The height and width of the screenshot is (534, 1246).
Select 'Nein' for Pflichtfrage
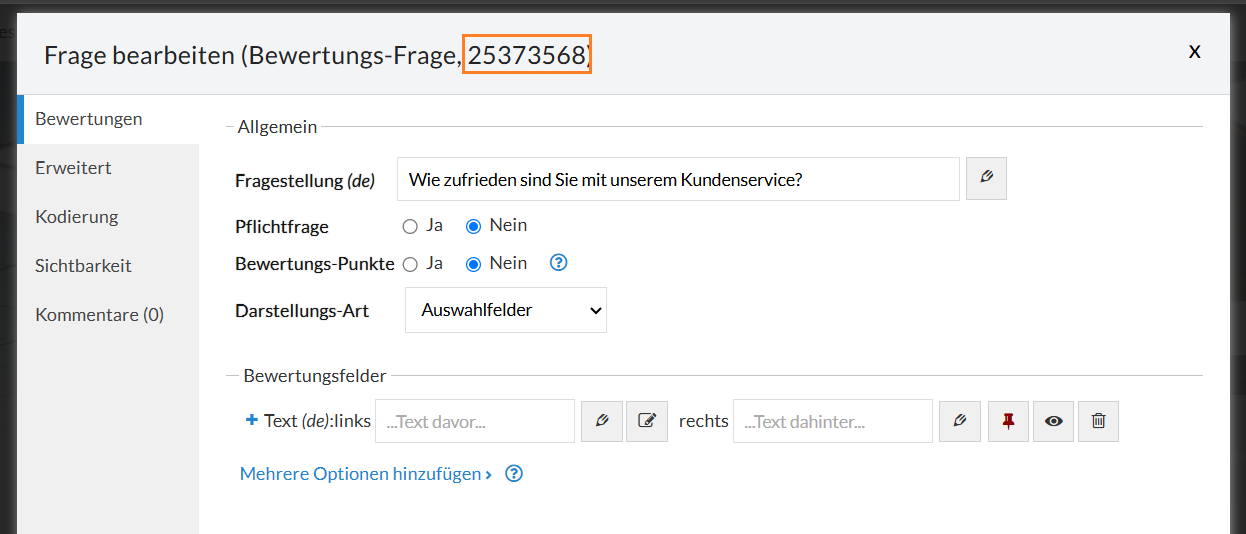pyautogui.click(x=474, y=227)
